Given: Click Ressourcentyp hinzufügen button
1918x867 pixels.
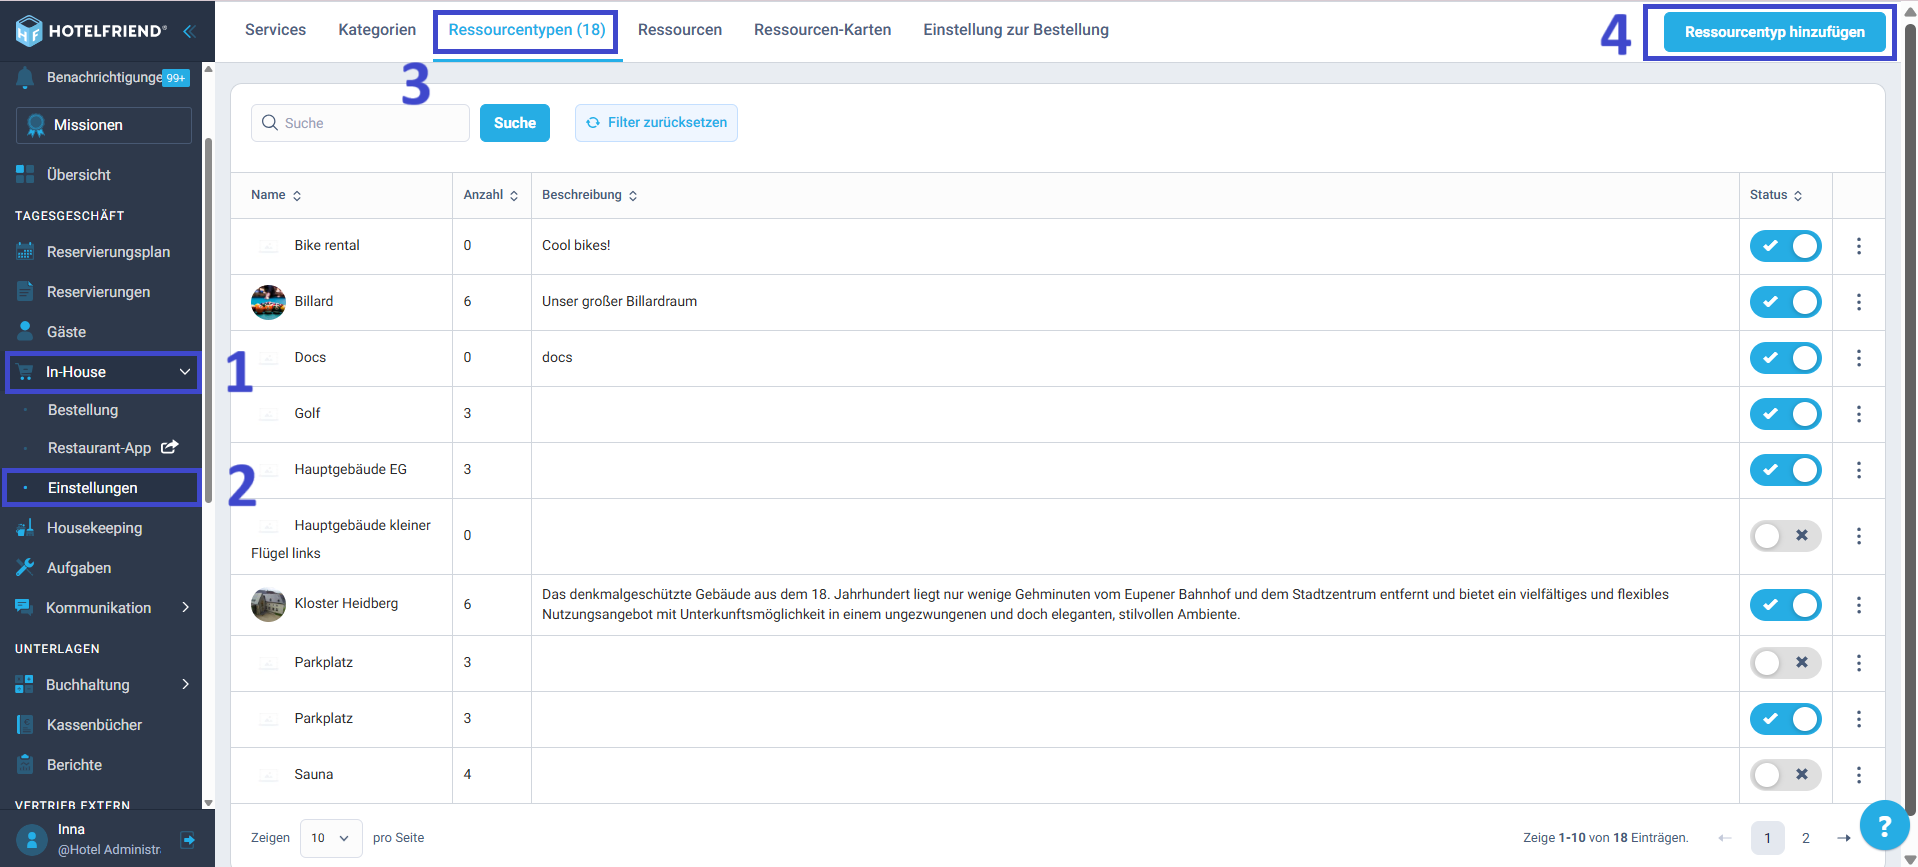Looking at the screenshot, I should point(1774,32).
